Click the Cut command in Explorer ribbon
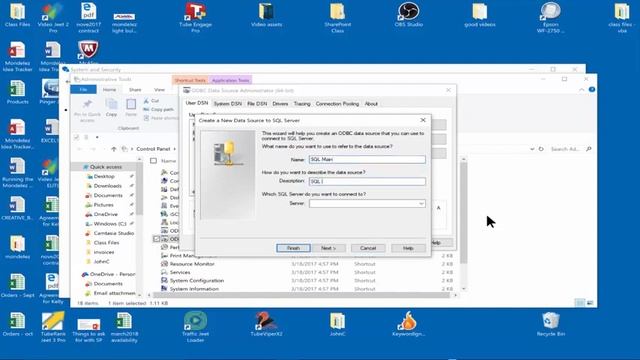 pyautogui.click(x=151, y=100)
